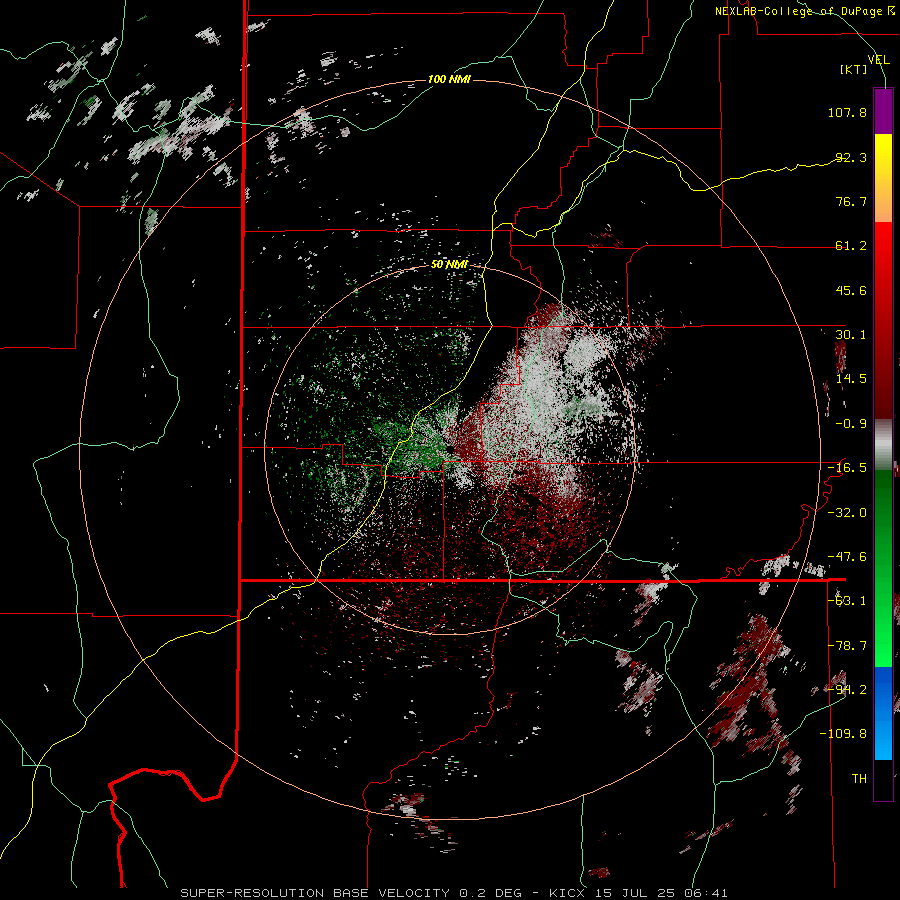
Task: Click the -16.5 velocity scale value
Action: 847,468
